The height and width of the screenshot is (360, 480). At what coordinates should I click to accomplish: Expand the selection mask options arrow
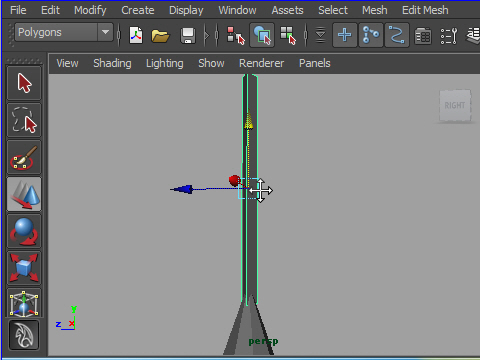[320, 35]
